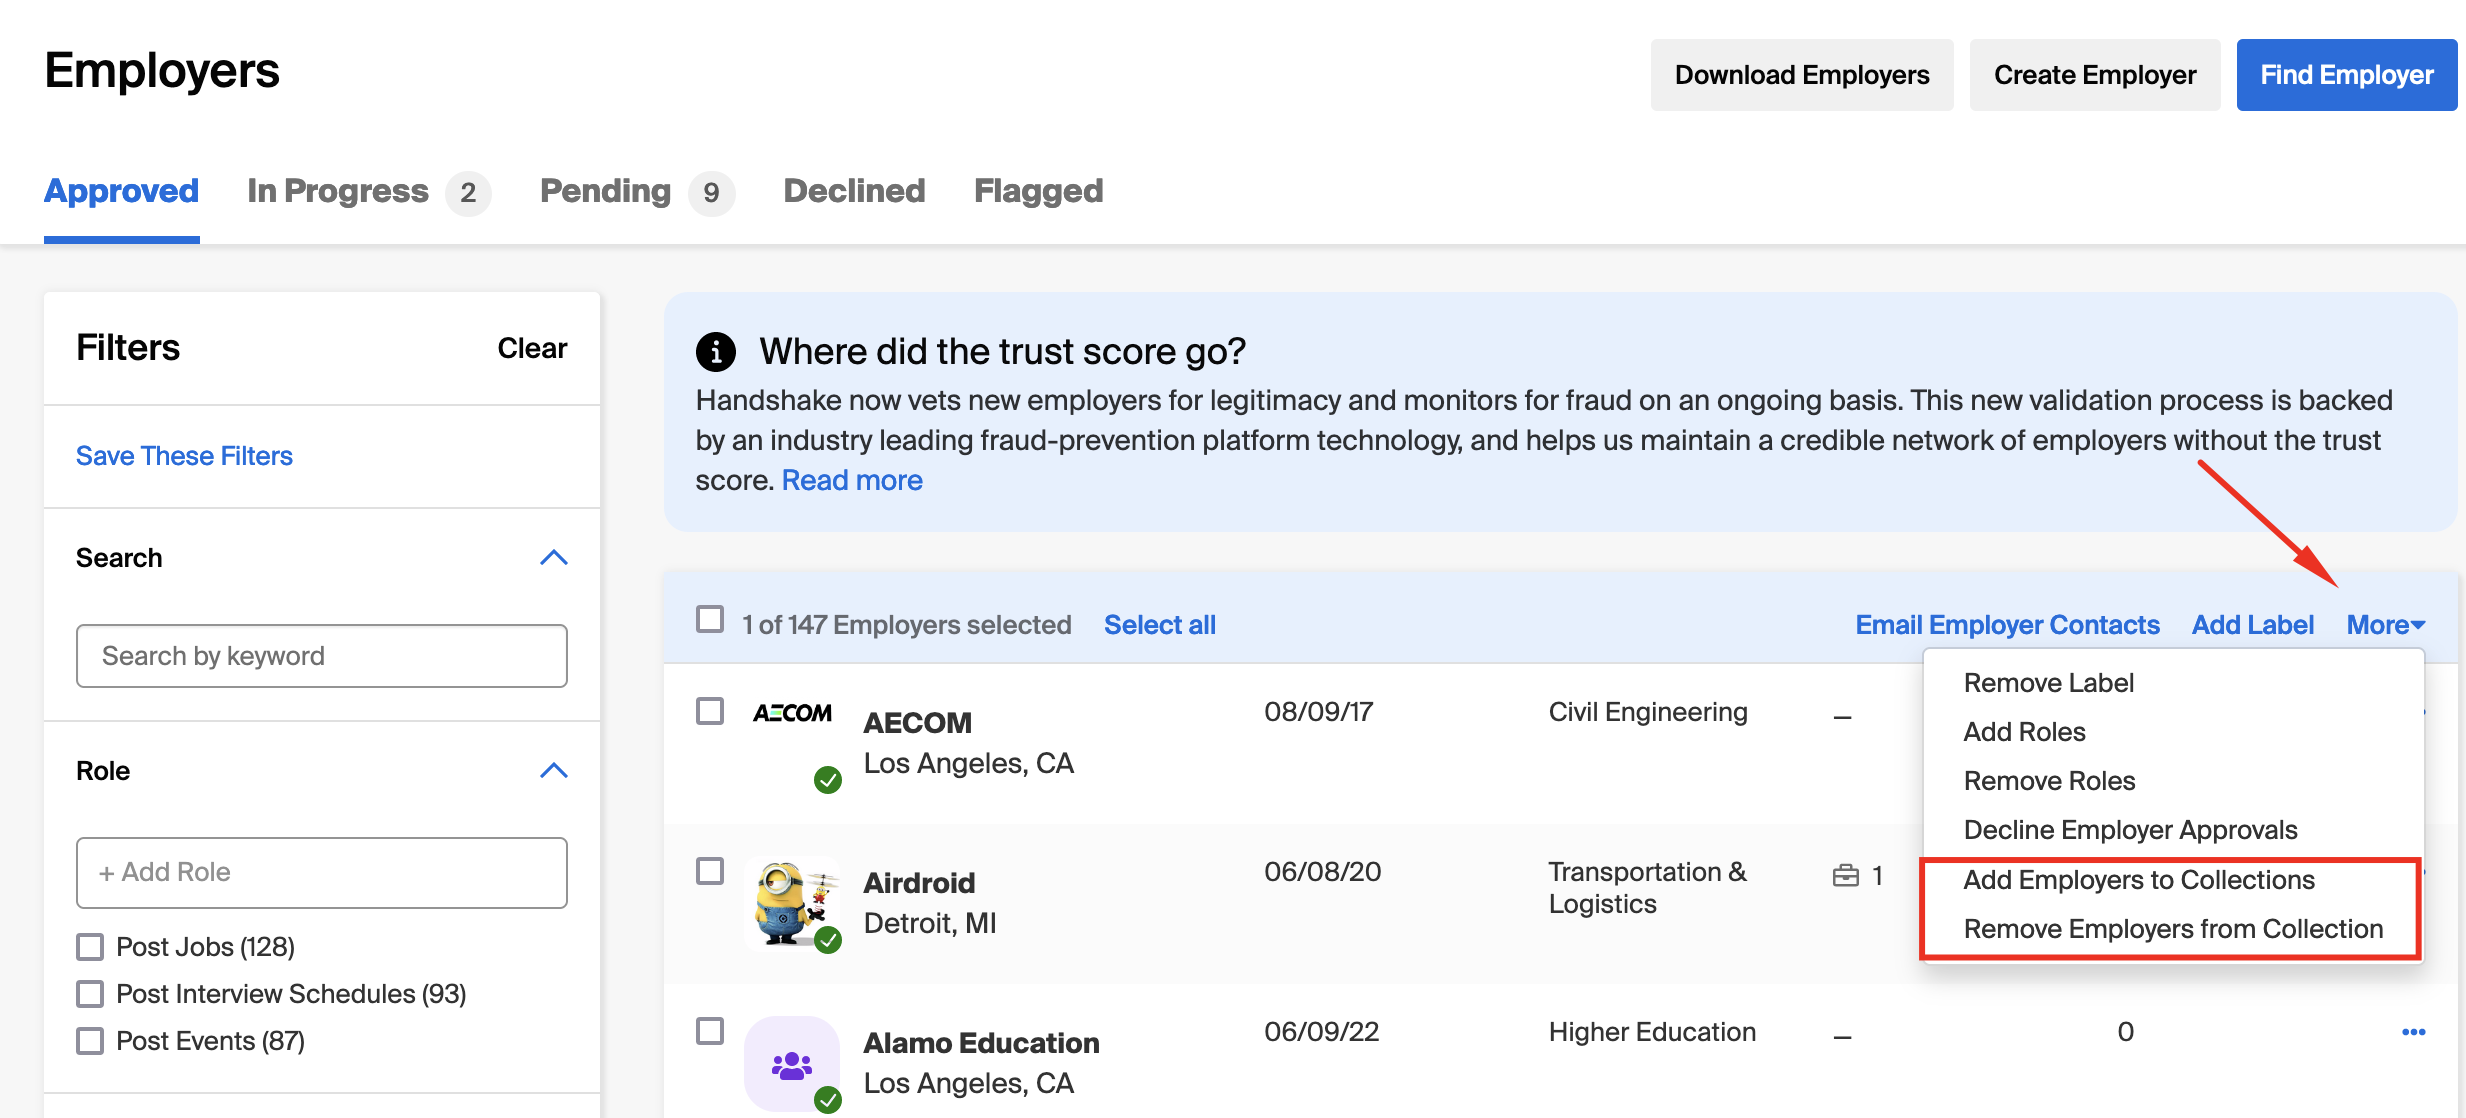Click Alamo Education's green verified checkmark badge

828,1100
